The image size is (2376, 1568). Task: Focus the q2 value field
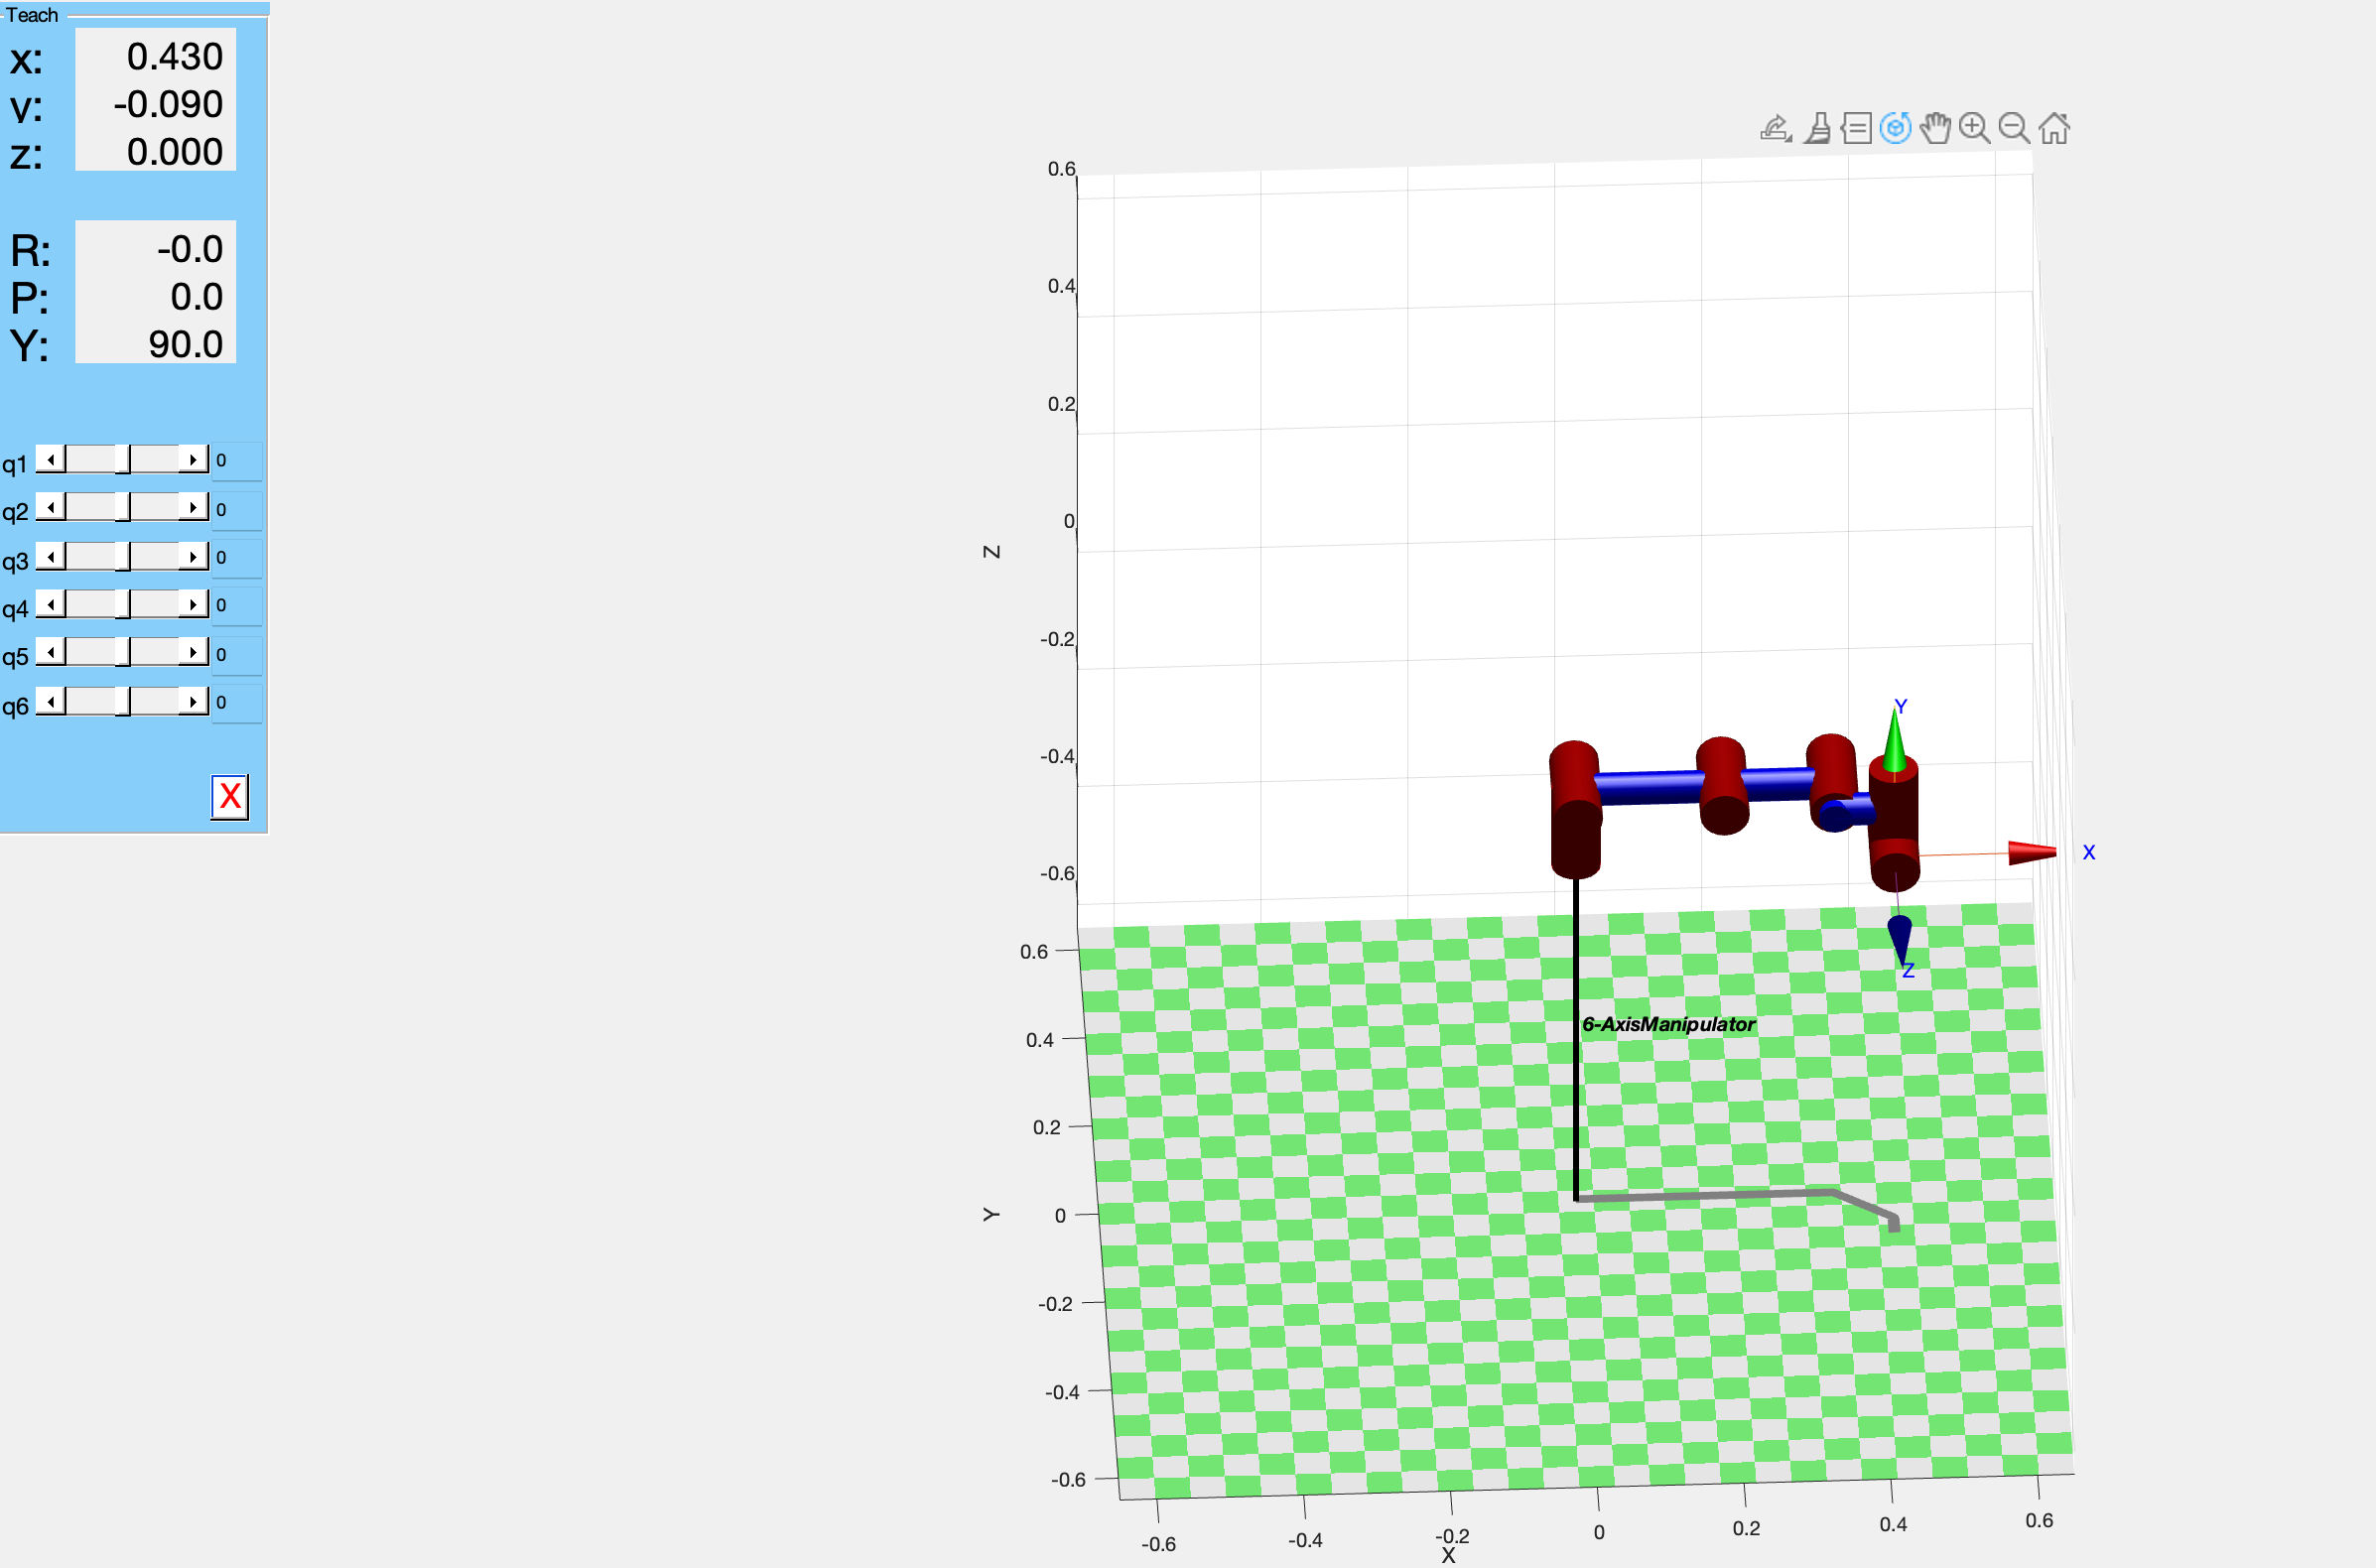[237, 510]
